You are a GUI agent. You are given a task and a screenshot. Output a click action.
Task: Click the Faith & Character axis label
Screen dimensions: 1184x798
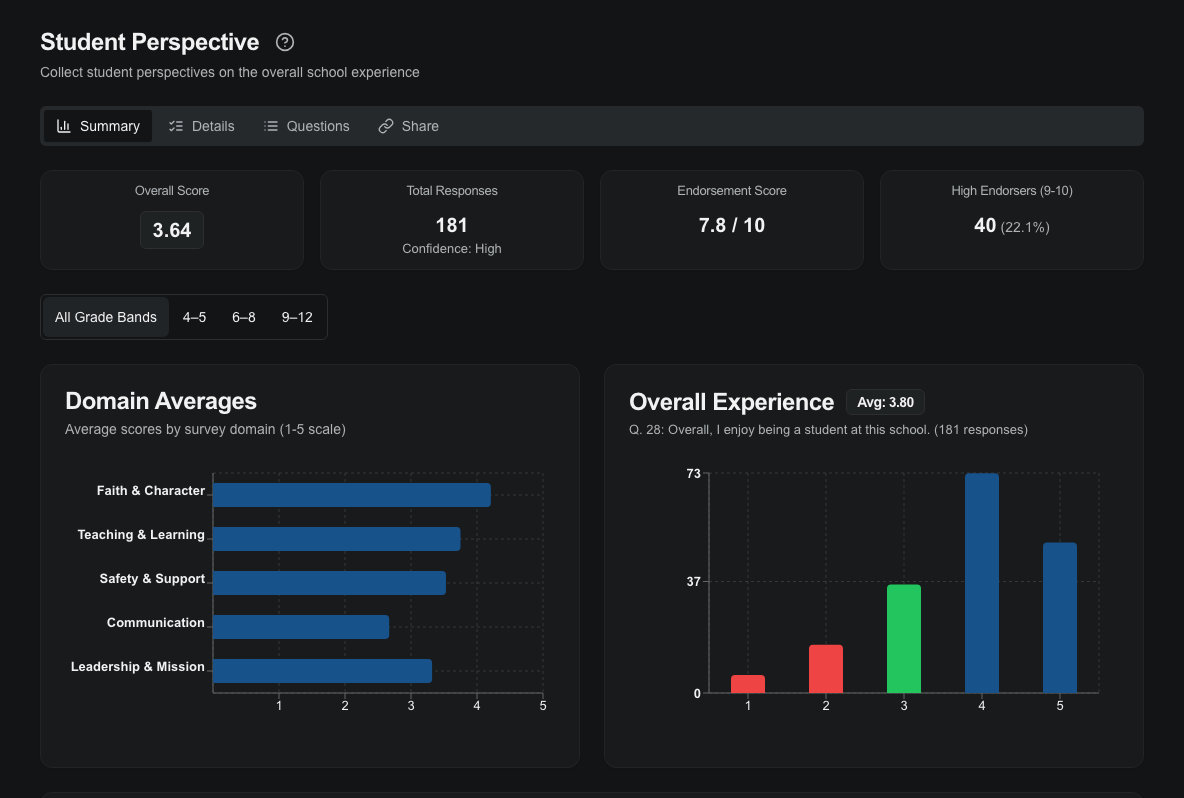pos(151,491)
